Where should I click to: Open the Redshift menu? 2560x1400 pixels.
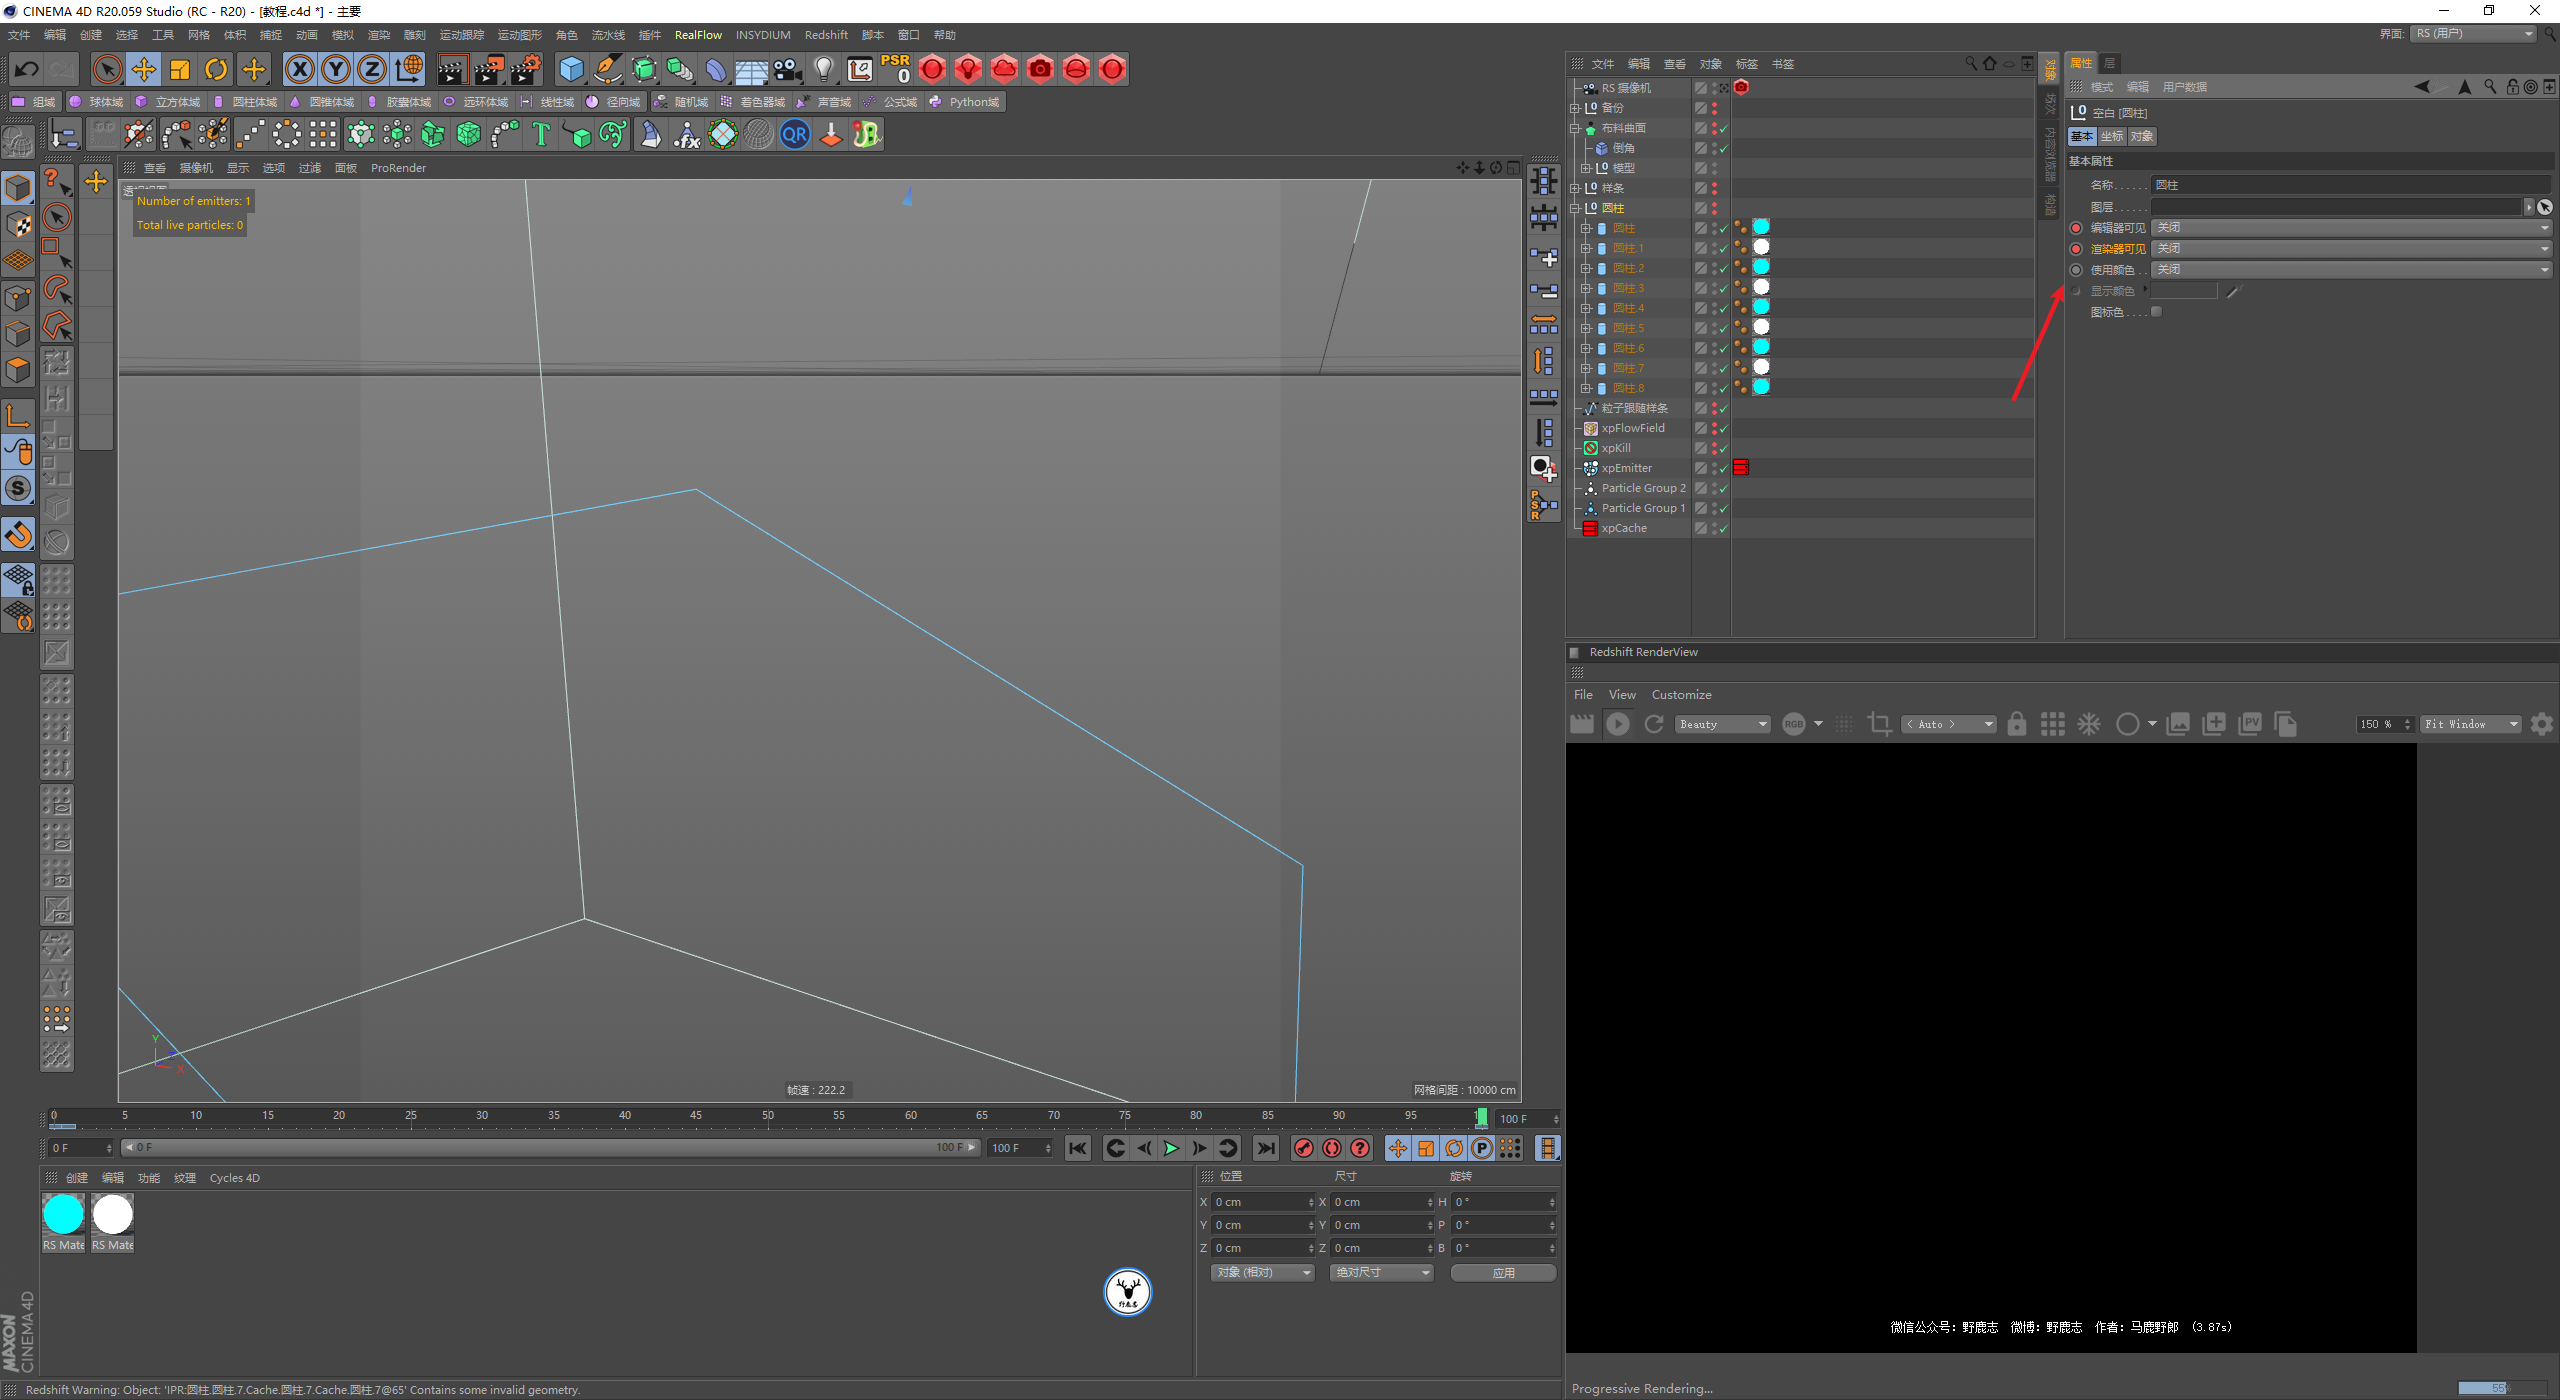(826, 35)
